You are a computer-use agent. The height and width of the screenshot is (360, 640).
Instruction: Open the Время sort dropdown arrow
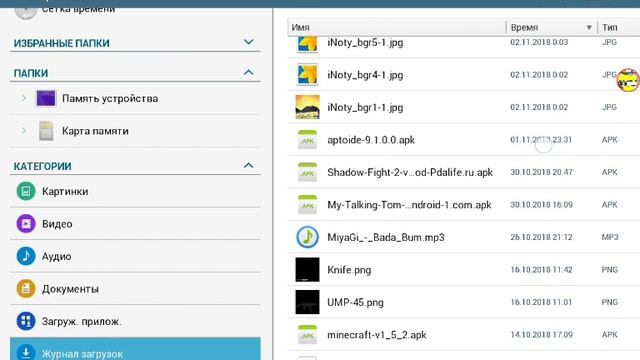click(x=589, y=27)
